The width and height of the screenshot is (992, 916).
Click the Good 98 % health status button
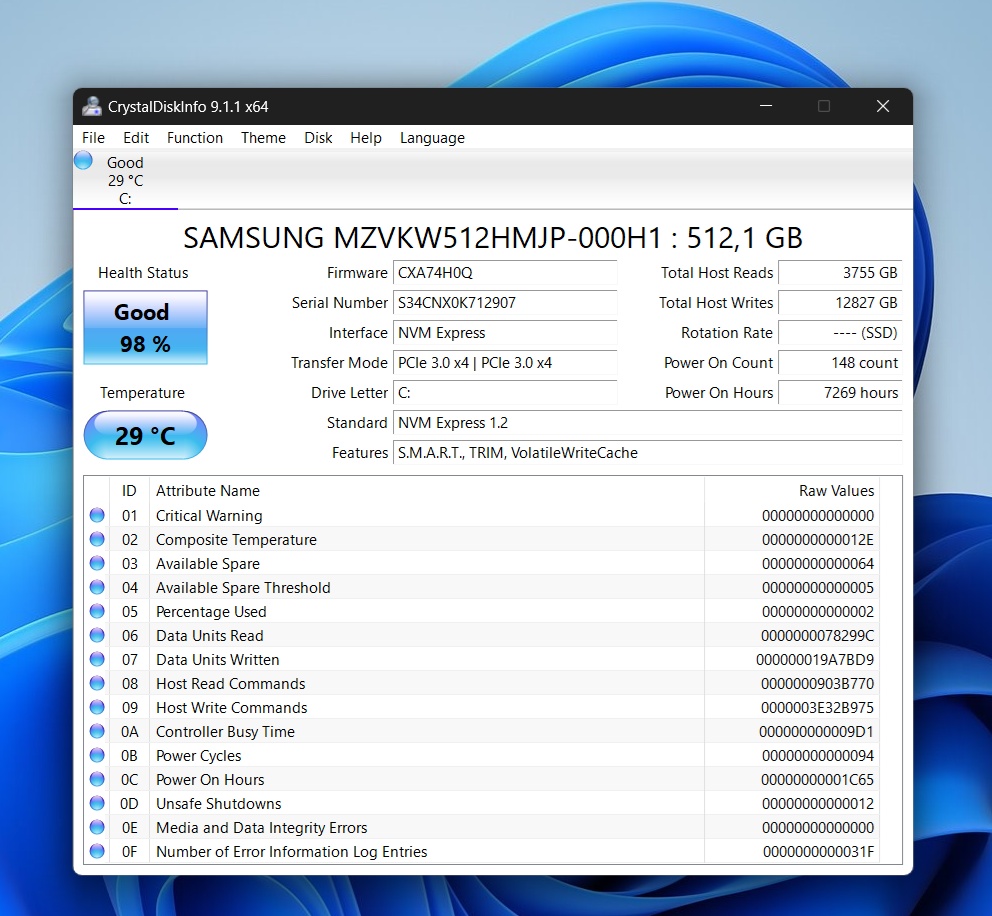coord(145,328)
